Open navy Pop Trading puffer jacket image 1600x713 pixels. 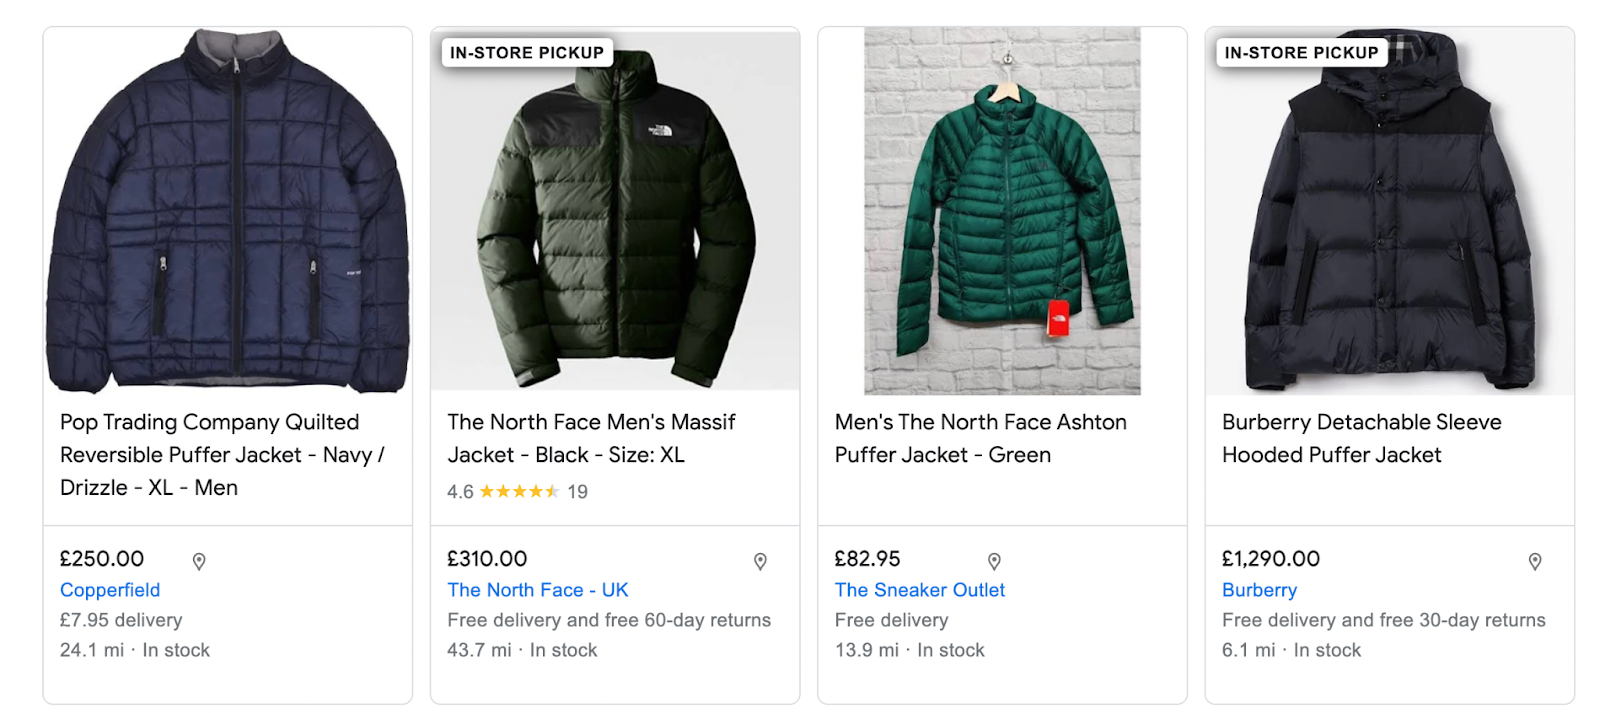228,212
